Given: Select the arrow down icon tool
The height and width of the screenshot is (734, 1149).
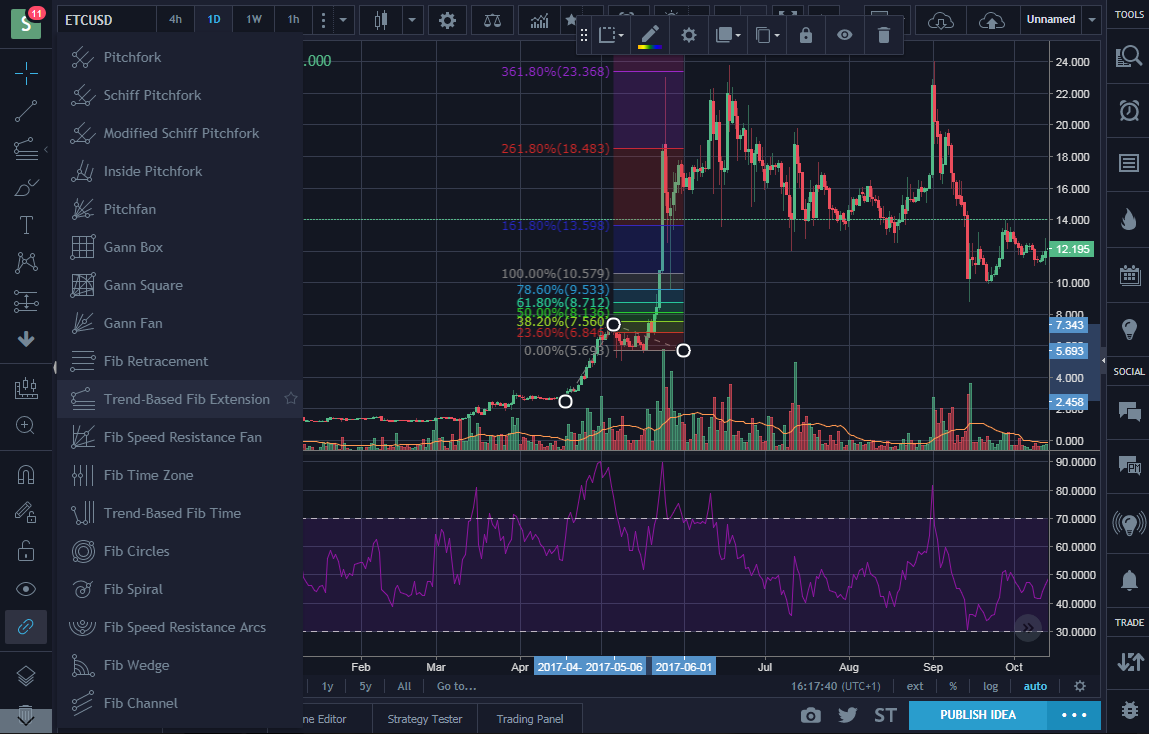Looking at the screenshot, I should (x=26, y=338).
